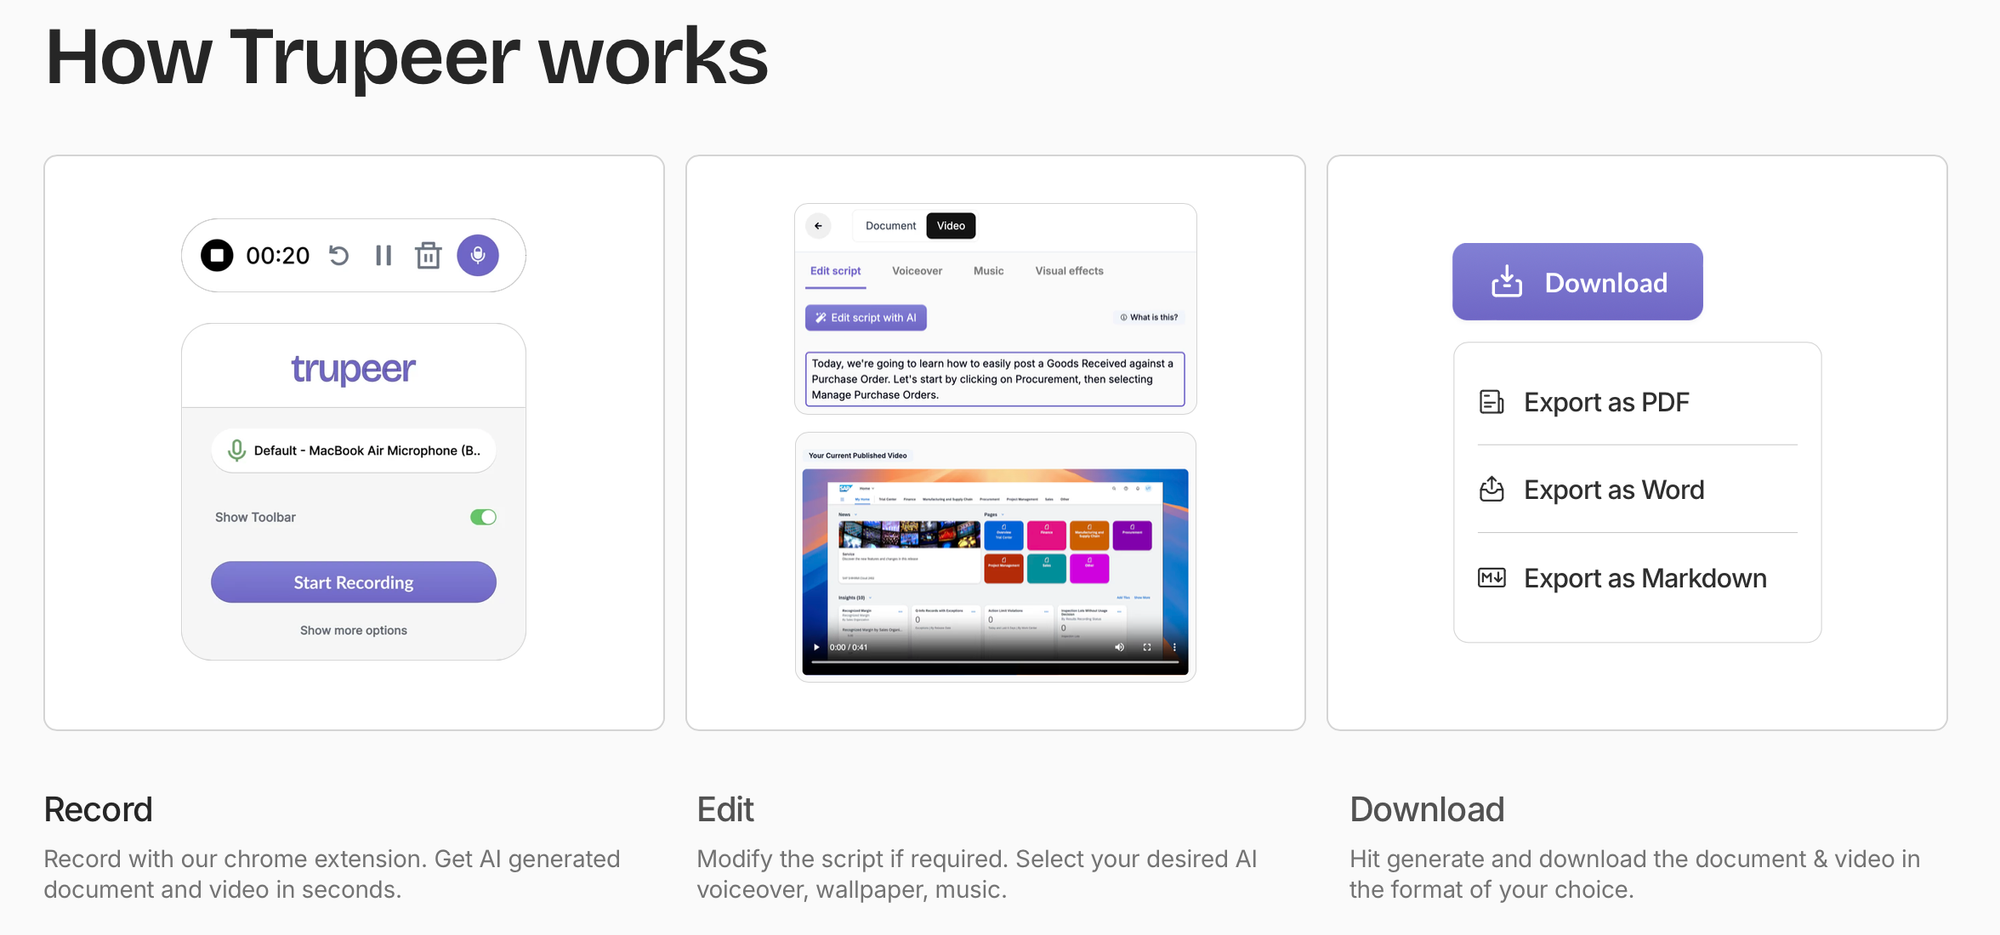Viewport: 2000px width, 935px height.
Task: Click inside the script text box
Action: pos(994,379)
